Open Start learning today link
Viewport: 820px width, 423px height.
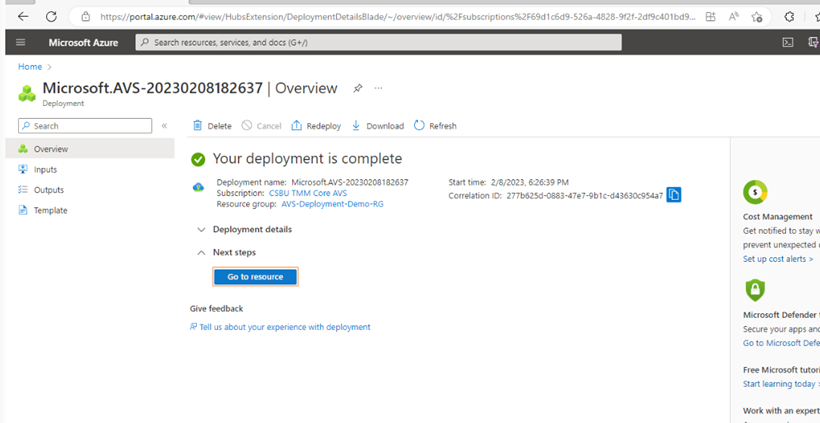pos(781,384)
